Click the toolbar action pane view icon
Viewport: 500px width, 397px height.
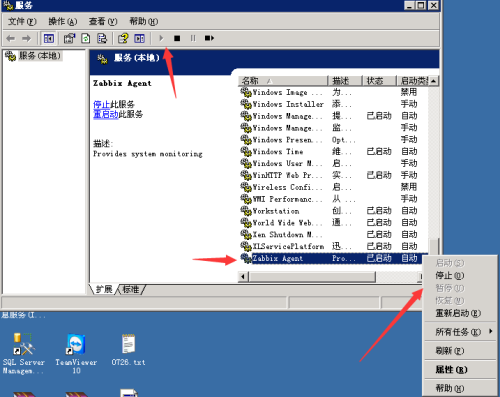pyautogui.click(x=139, y=39)
